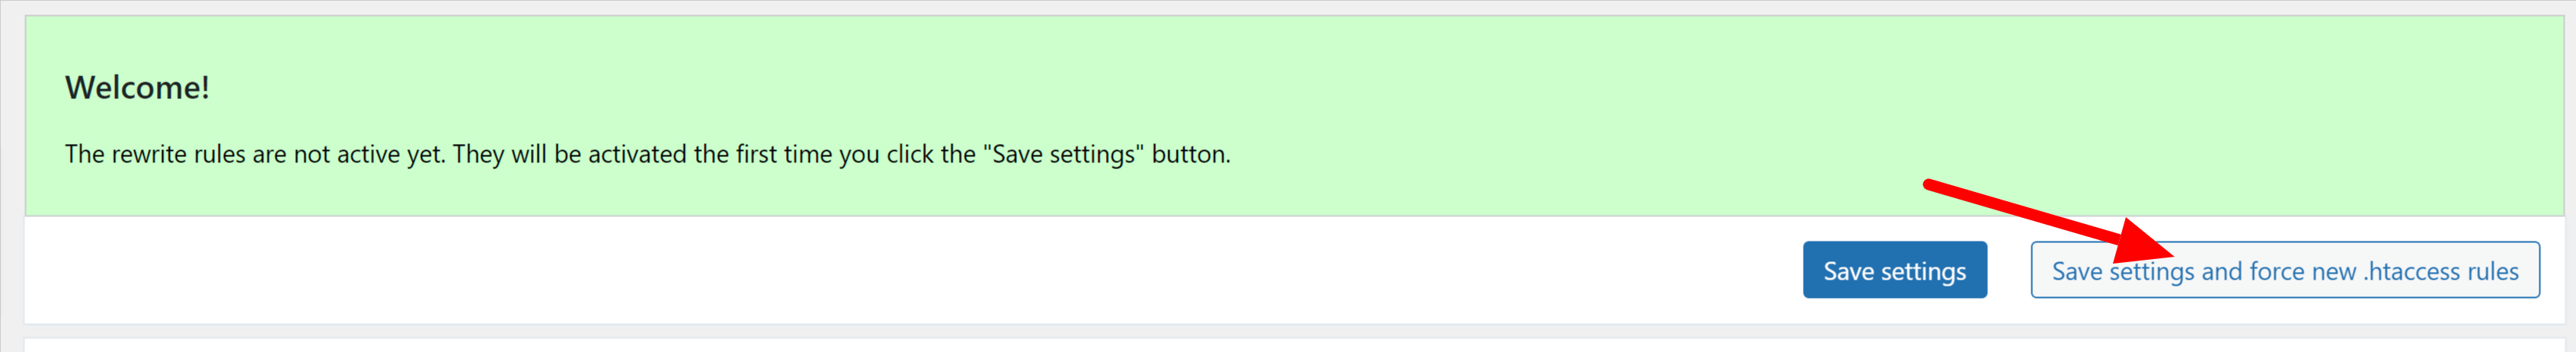Click the word "button." ending the notice

point(1191,154)
